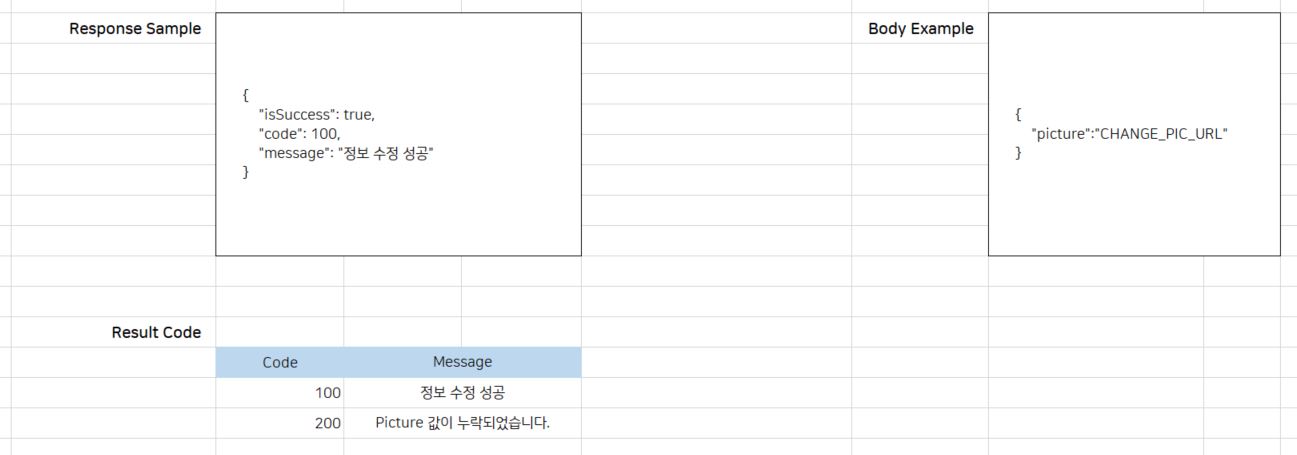
Task: Select the Result Code label cell
Action: coord(156,332)
